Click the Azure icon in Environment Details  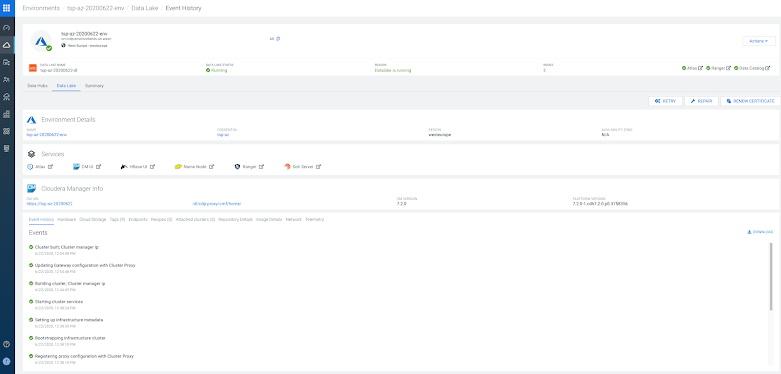click(31, 120)
